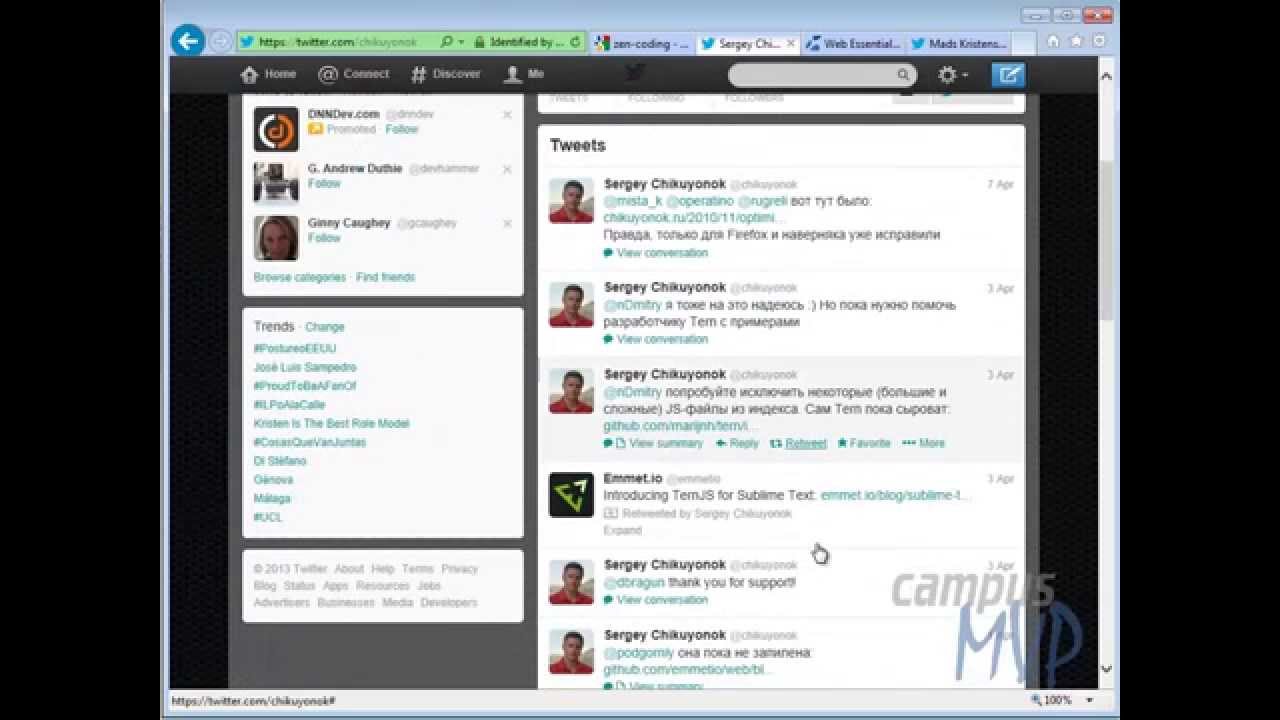
Task: View conversation on the 7 Apr tweet
Action: click(x=655, y=253)
